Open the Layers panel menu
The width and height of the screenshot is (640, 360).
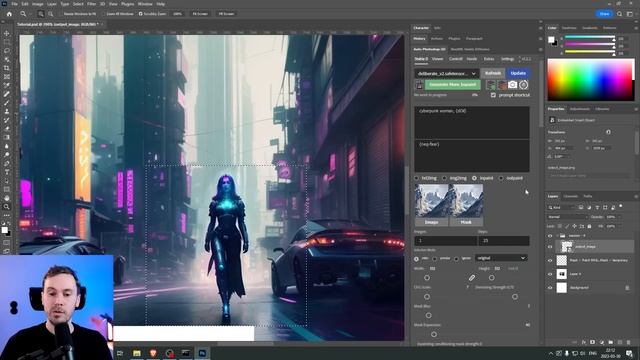pyautogui.click(x=636, y=196)
